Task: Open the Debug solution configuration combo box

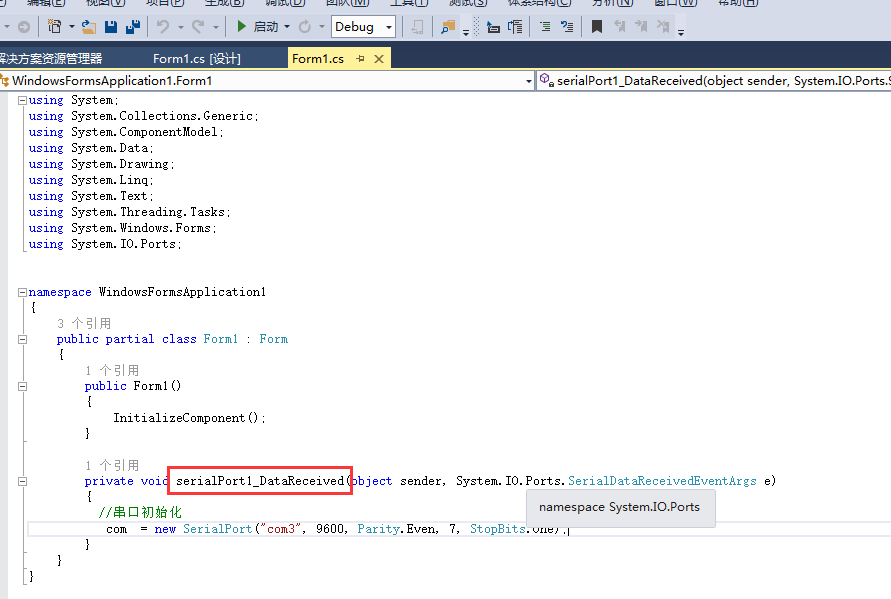Action: [x=363, y=26]
